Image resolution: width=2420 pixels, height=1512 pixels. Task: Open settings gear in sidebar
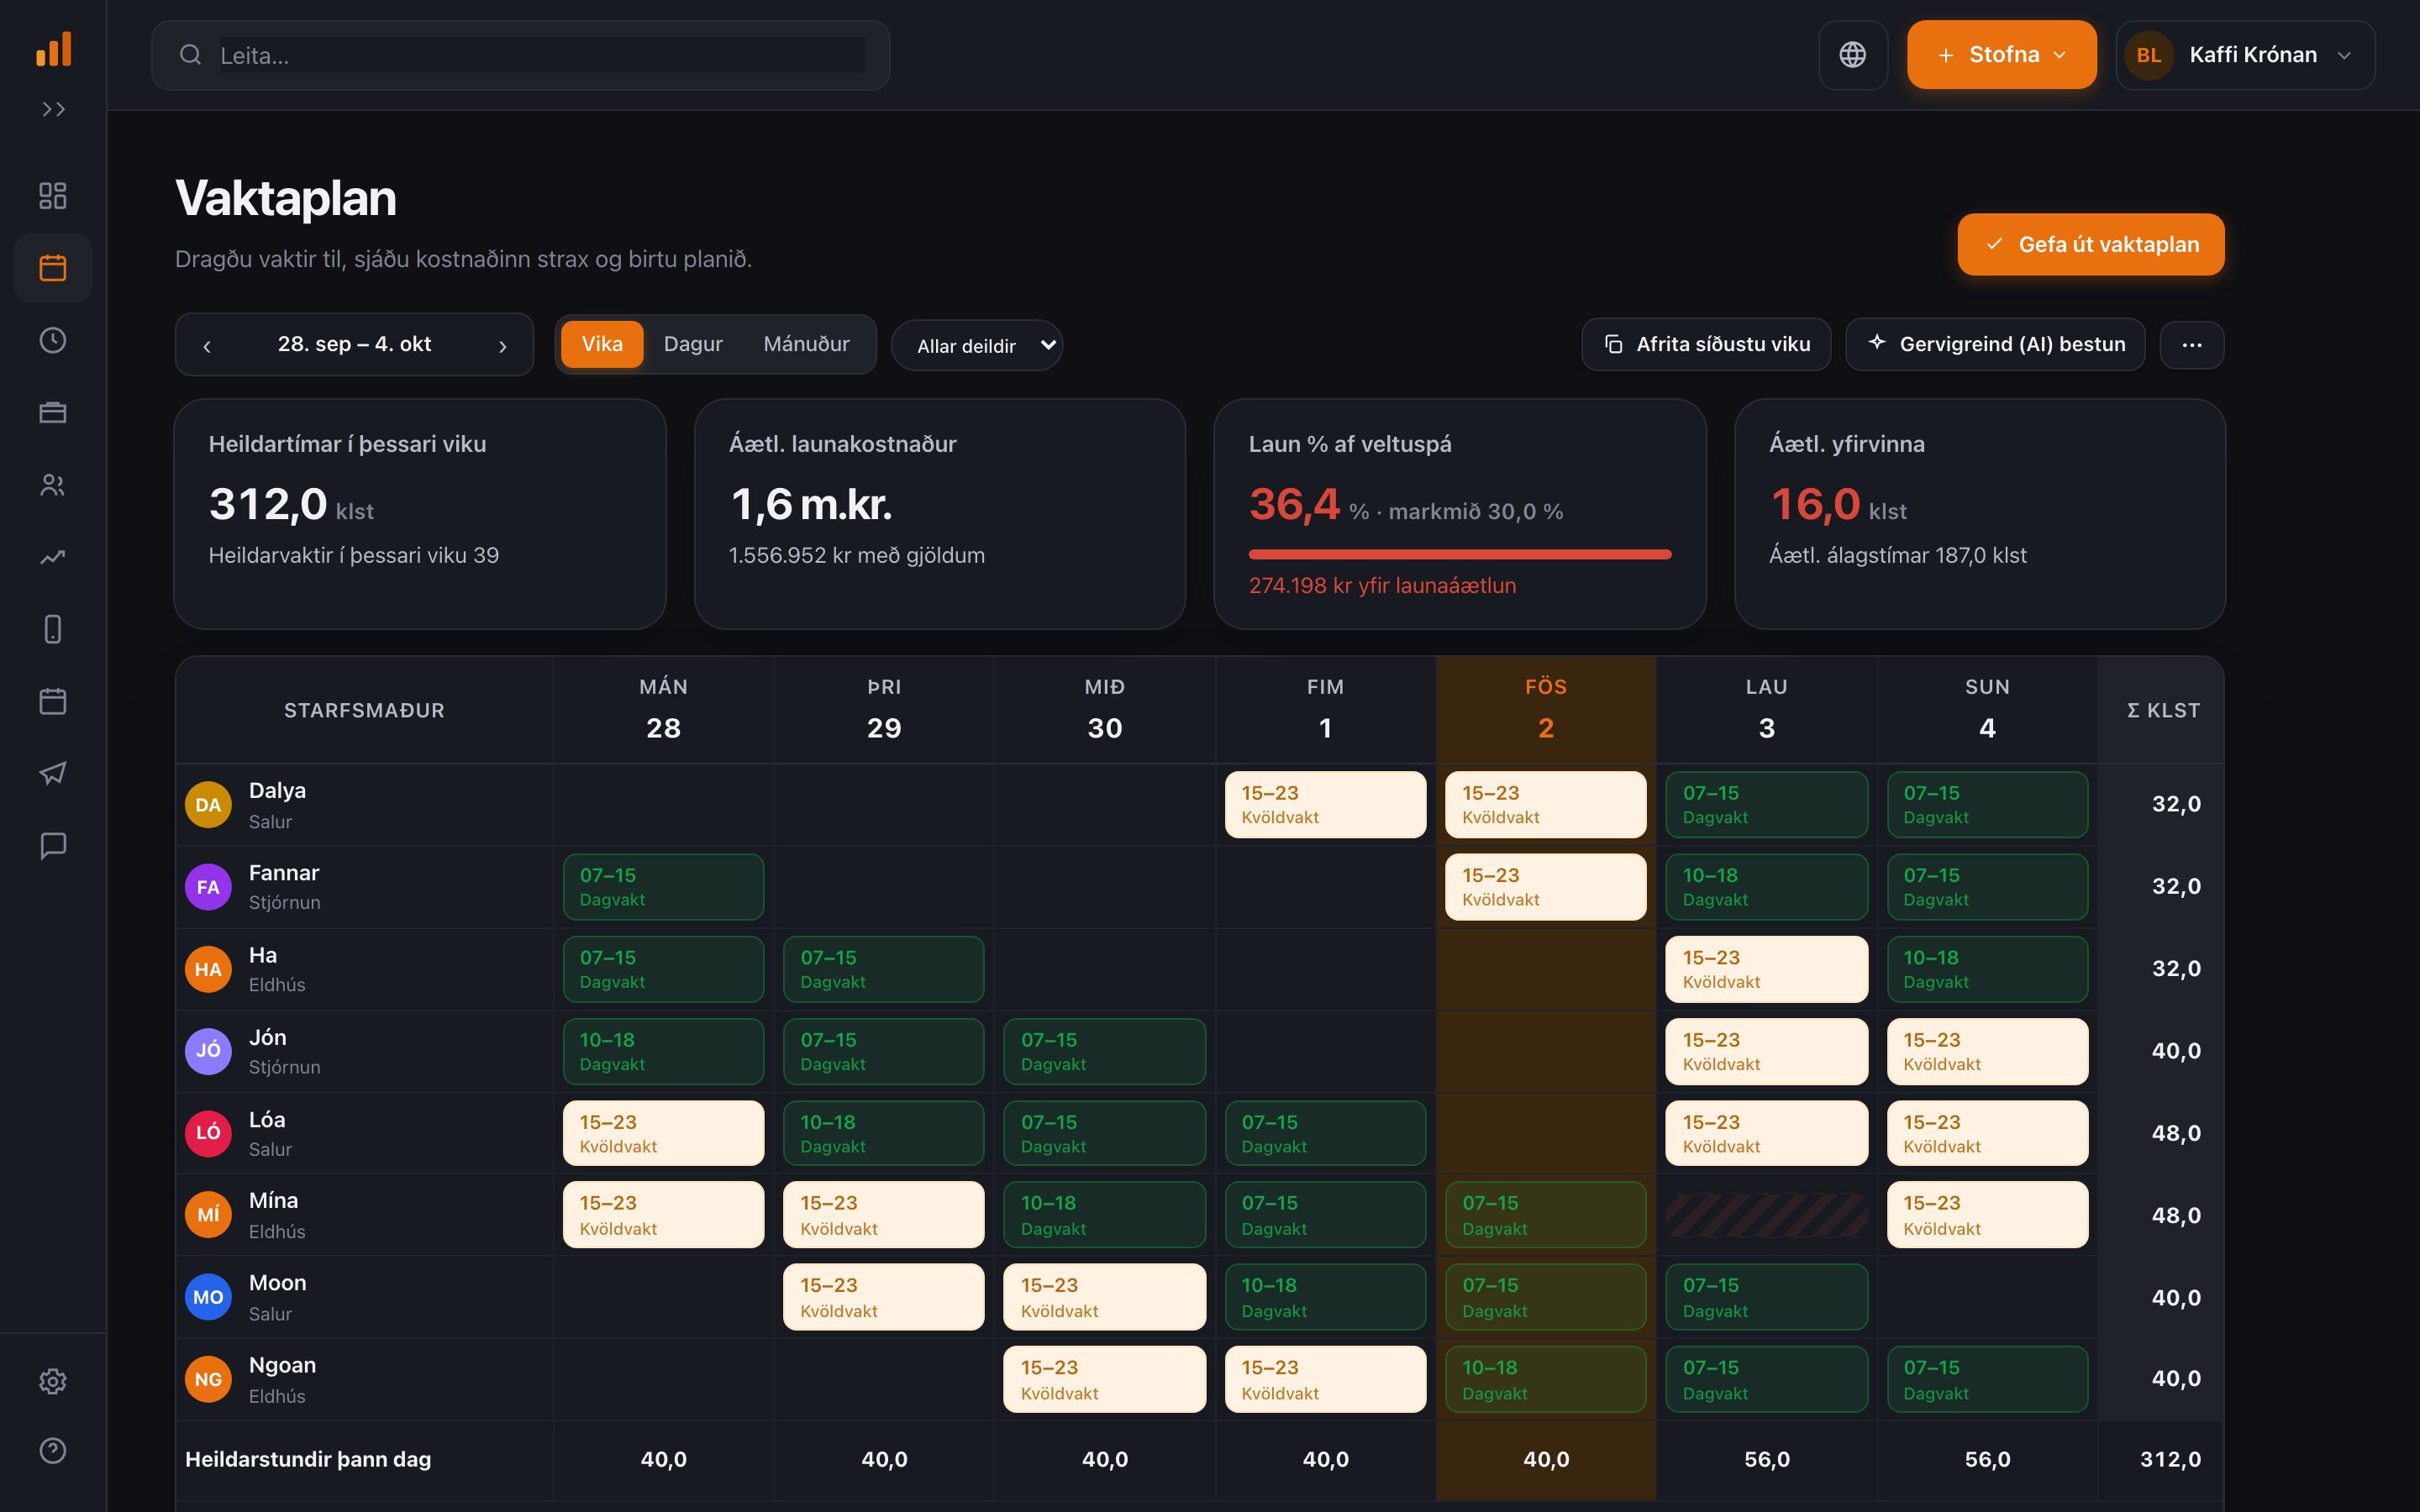point(53,1381)
